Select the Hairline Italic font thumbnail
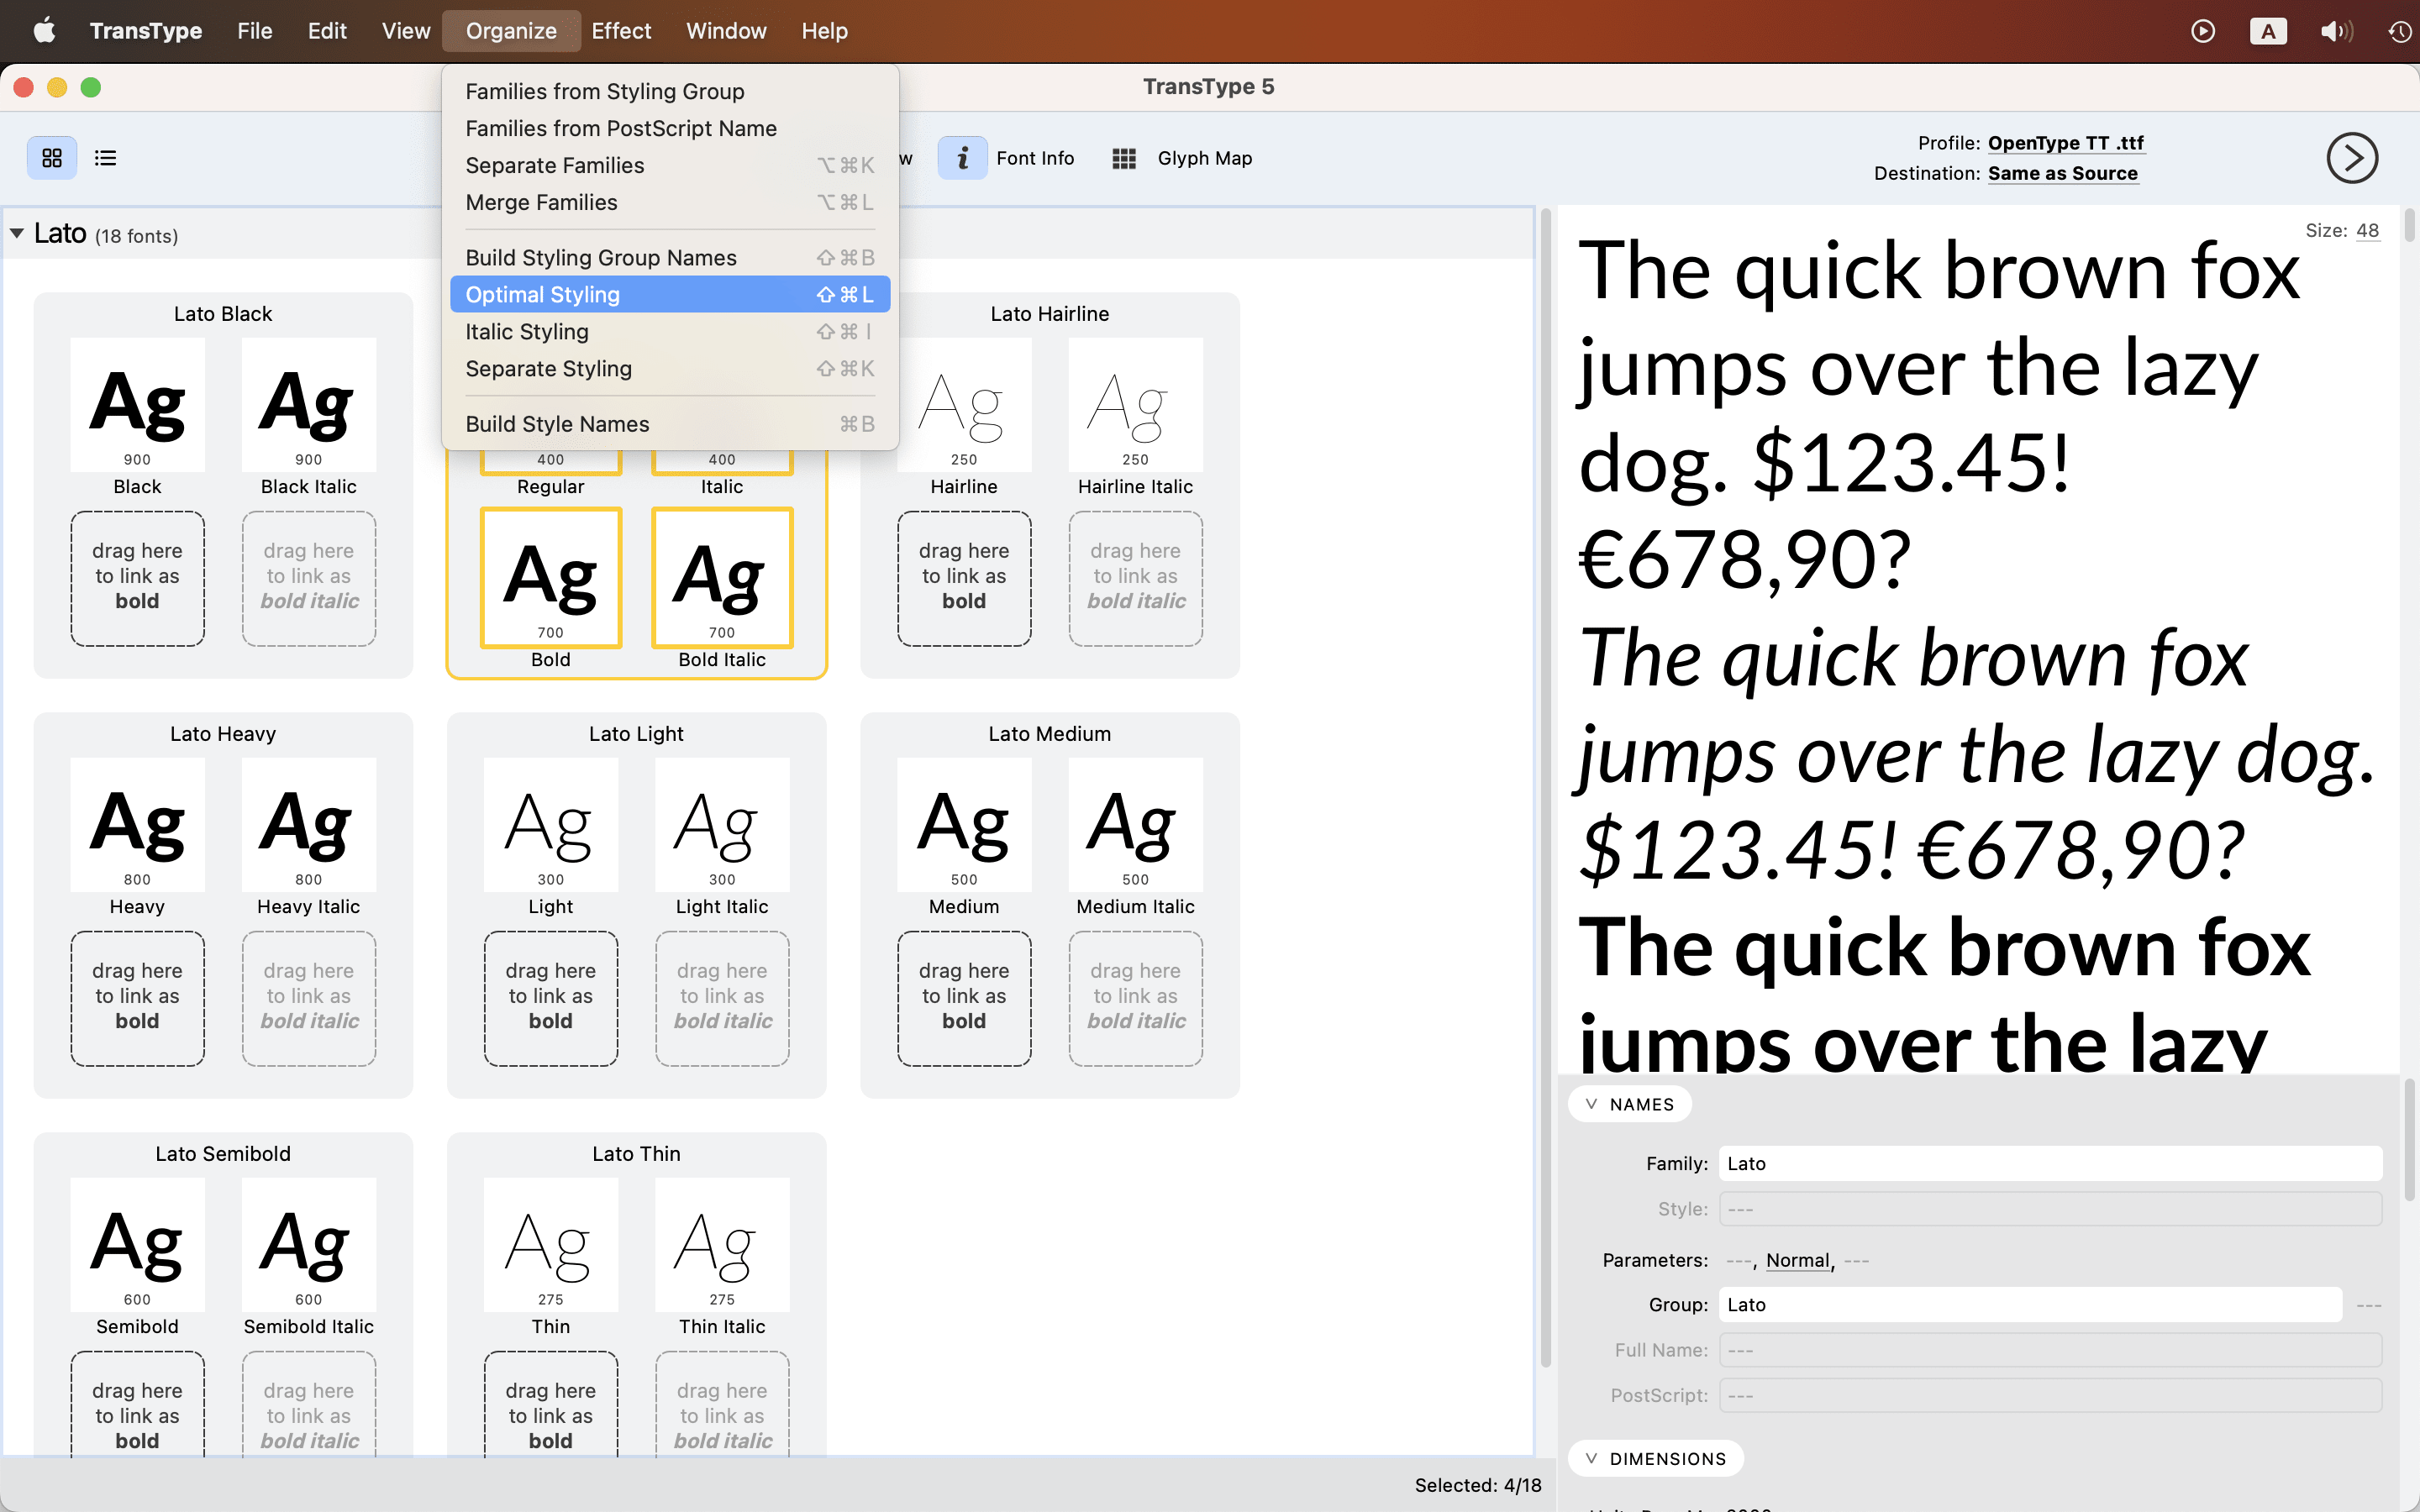2420x1512 pixels. click(1136, 404)
